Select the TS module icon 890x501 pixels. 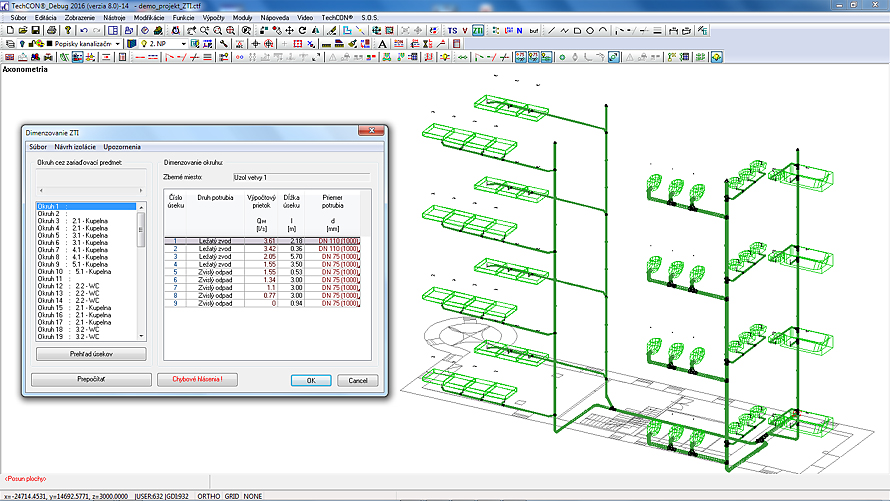click(452, 31)
